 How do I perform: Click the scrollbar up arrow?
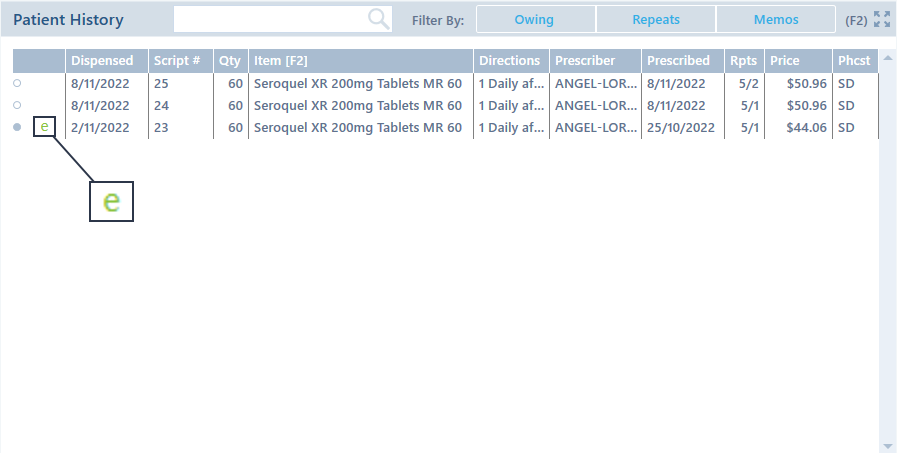[x=887, y=58]
